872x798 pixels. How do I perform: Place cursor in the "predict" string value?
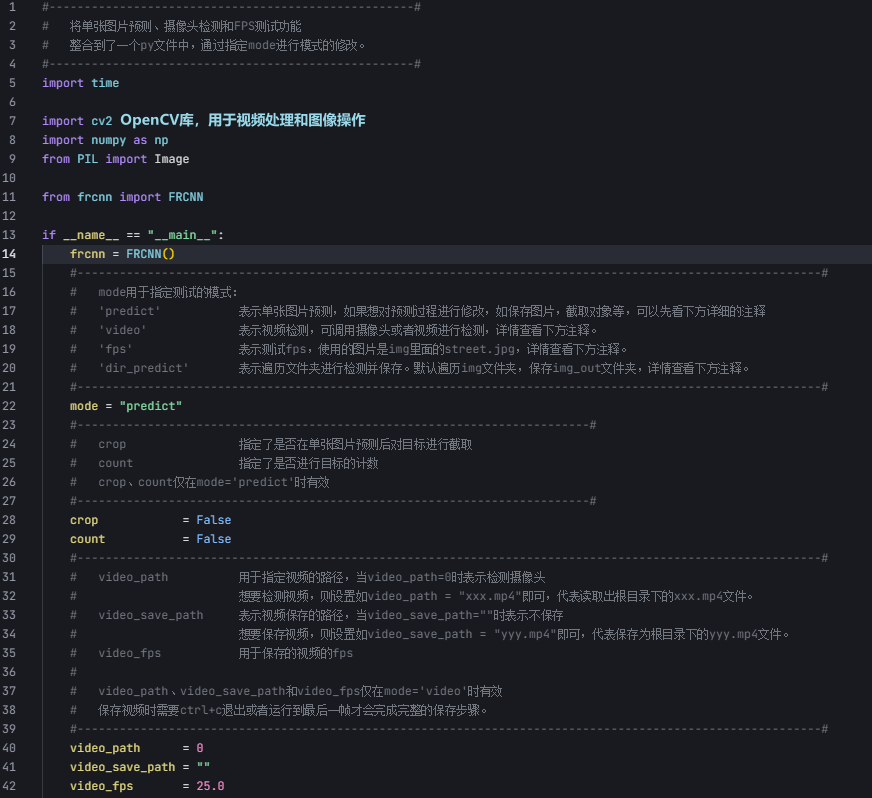pyautogui.click(x=150, y=405)
